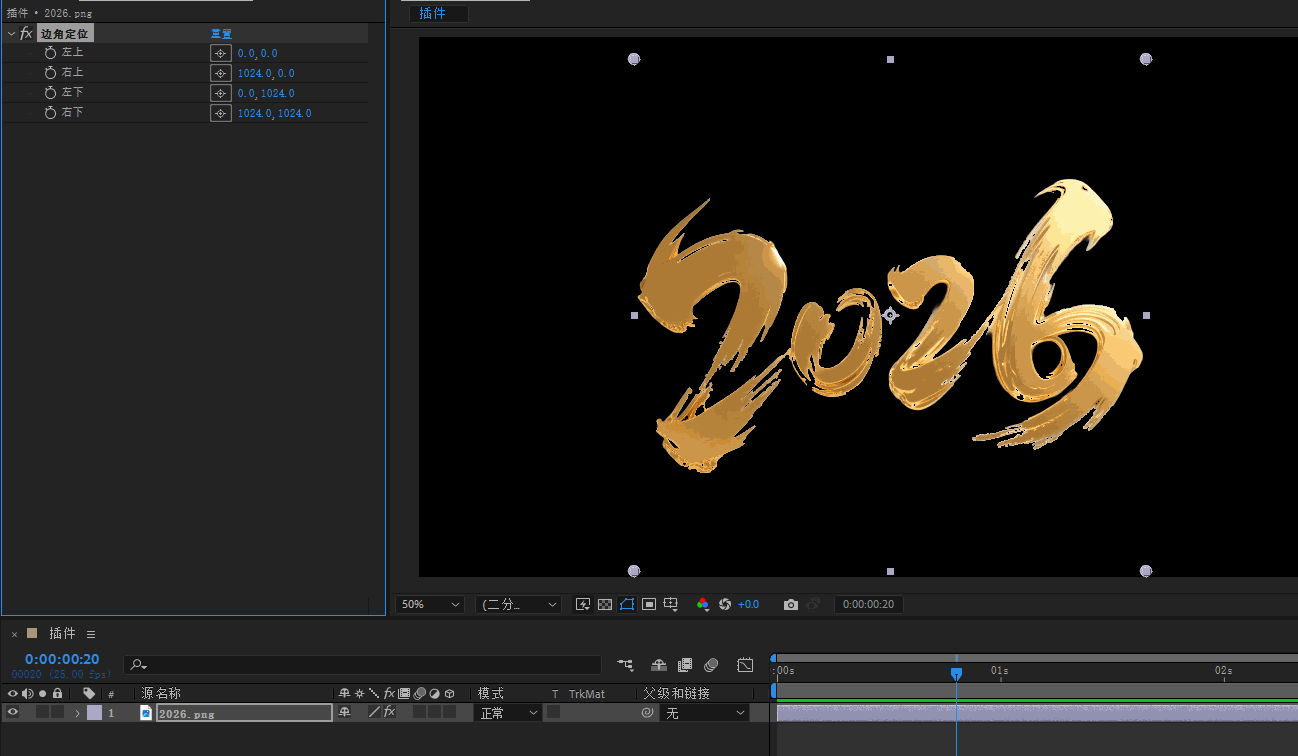Toggle fast previews icon in viewer
Screen dimensions: 1298x756
[x=583, y=604]
